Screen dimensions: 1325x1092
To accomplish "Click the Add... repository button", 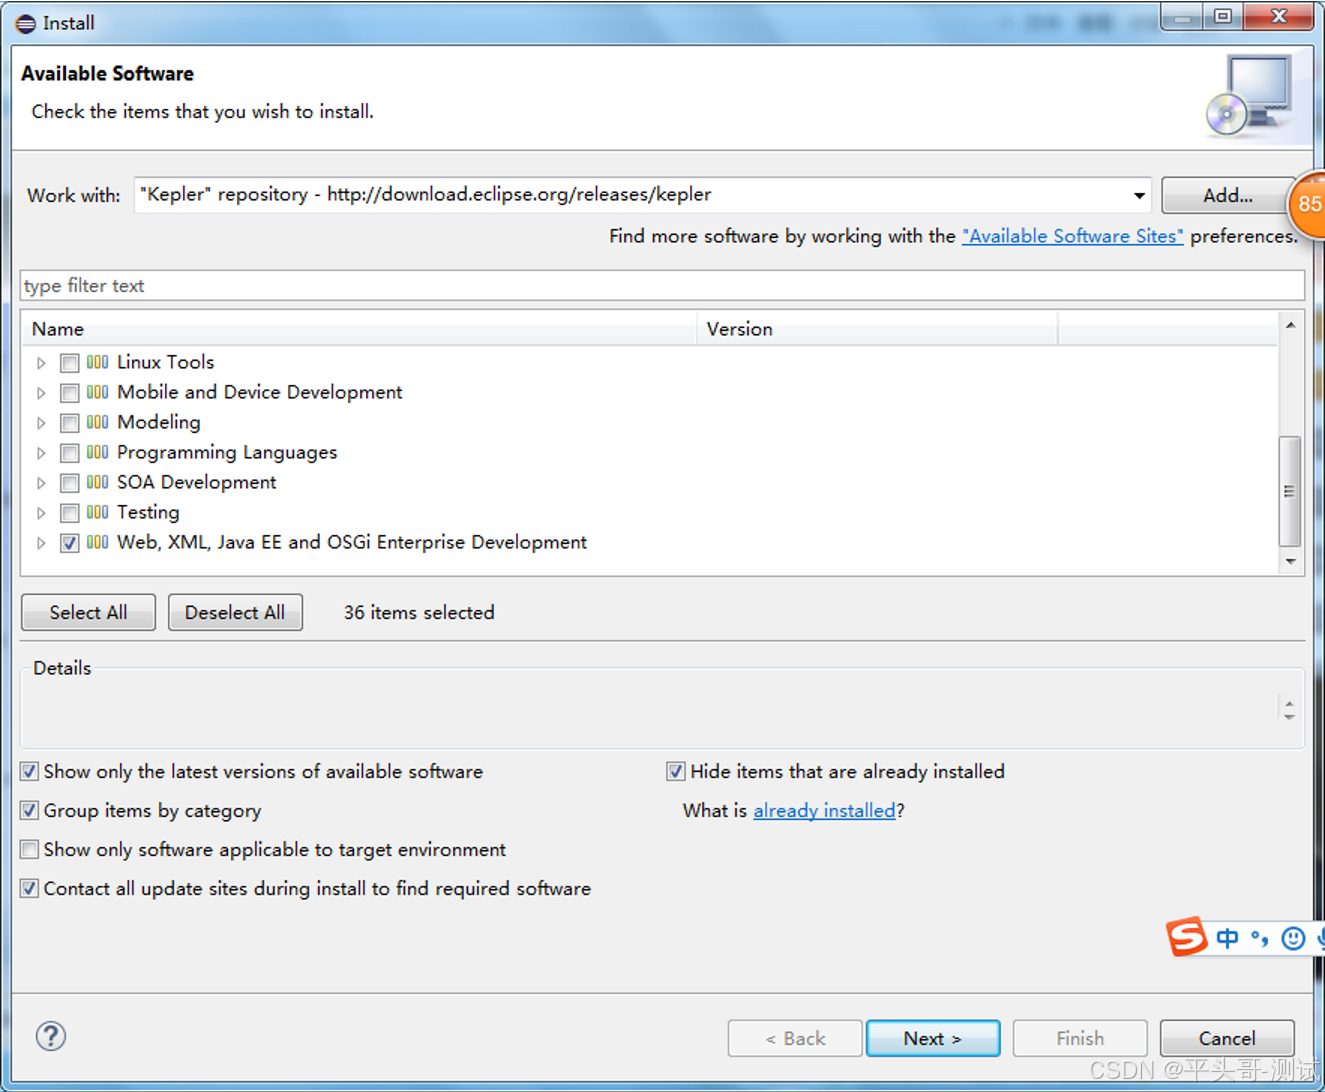I will point(1227,195).
